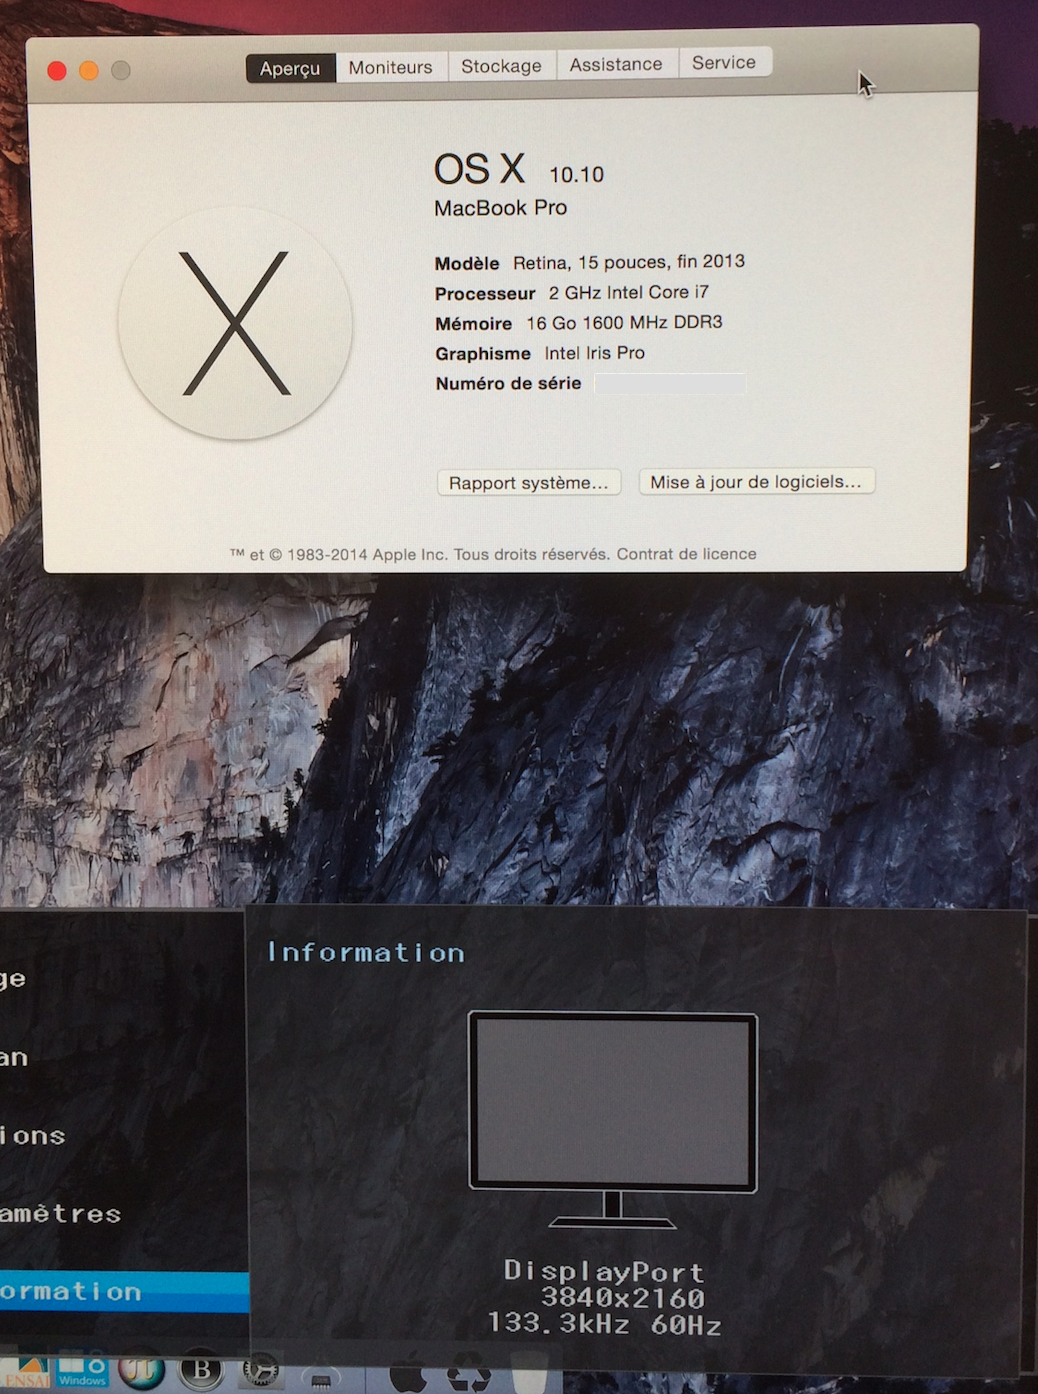Open the Stockage tab
1038x1394 pixels.
501,66
